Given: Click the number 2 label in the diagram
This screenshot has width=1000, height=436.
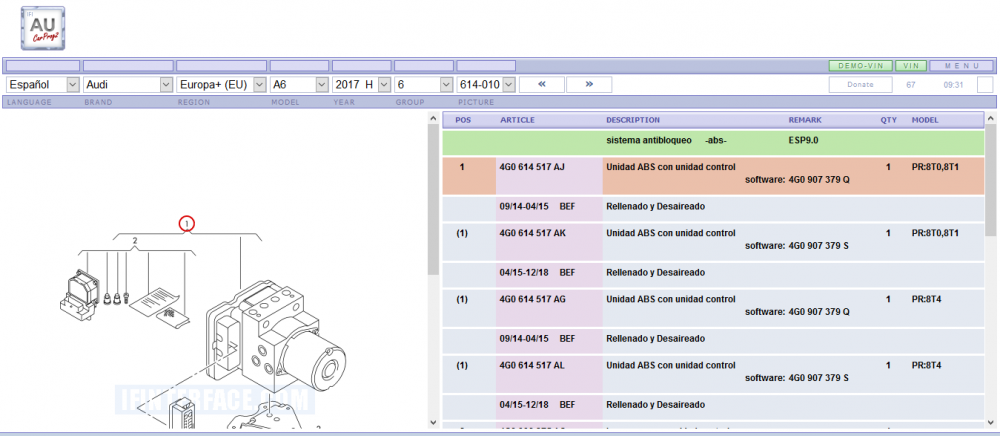Looking at the screenshot, I should (135, 241).
